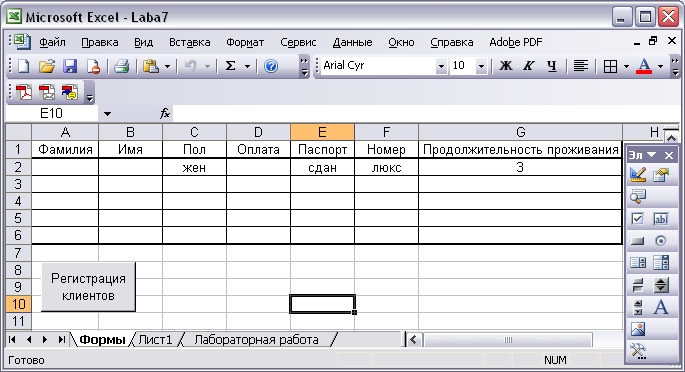Go to first sheet tab navigation arrow
The width and height of the screenshot is (685, 372).
pyautogui.click(x=12, y=340)
